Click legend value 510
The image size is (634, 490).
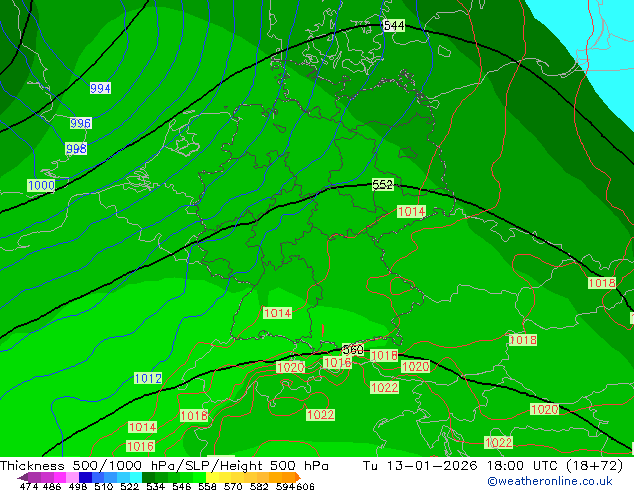(x=104, y=486)
